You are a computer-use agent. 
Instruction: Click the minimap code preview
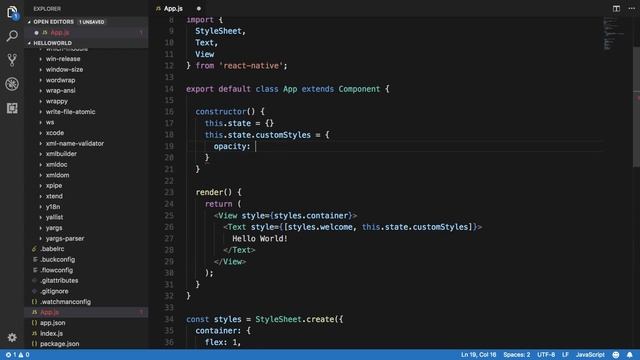point(613,33)
